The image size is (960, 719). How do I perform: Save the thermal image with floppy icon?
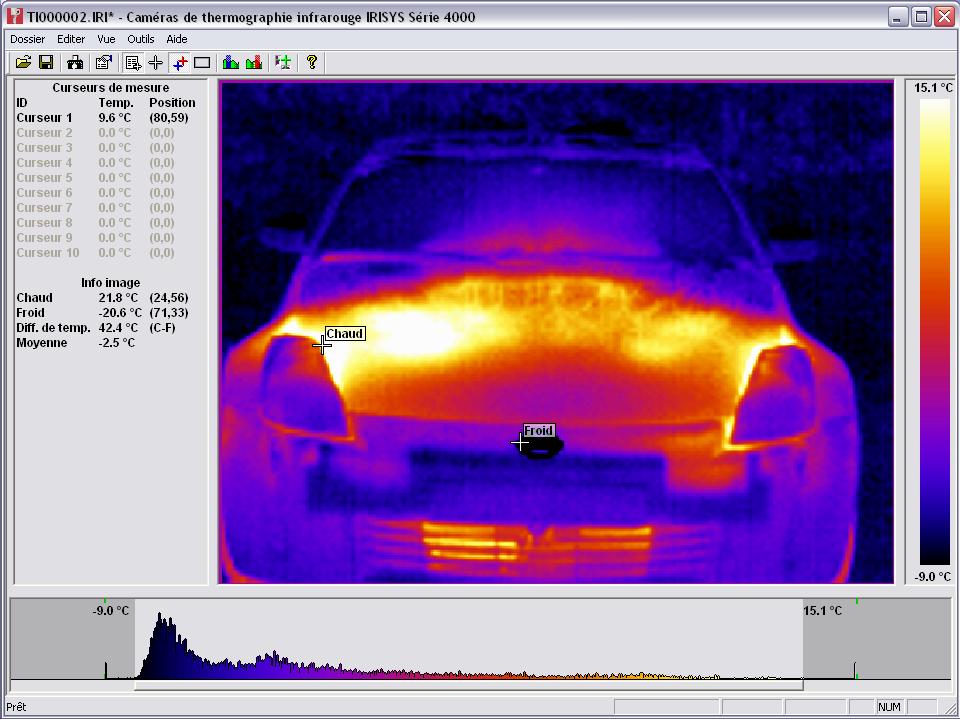[46, 62]
